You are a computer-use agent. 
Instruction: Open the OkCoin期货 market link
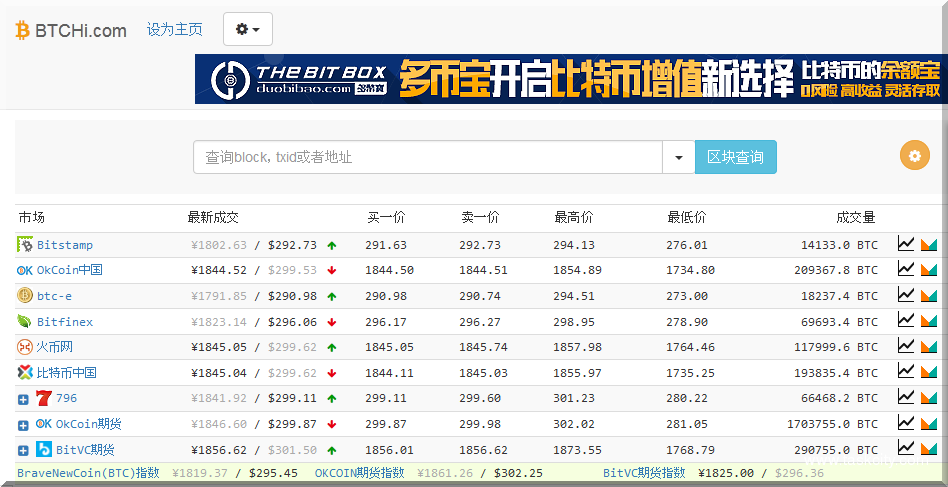click(89, 424)
